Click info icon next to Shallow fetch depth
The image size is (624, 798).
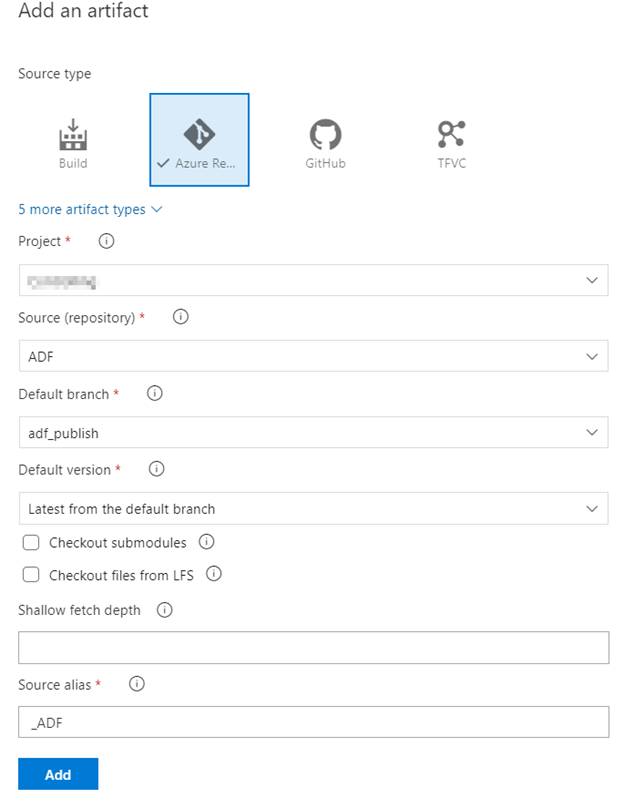(x=165, y=609)
